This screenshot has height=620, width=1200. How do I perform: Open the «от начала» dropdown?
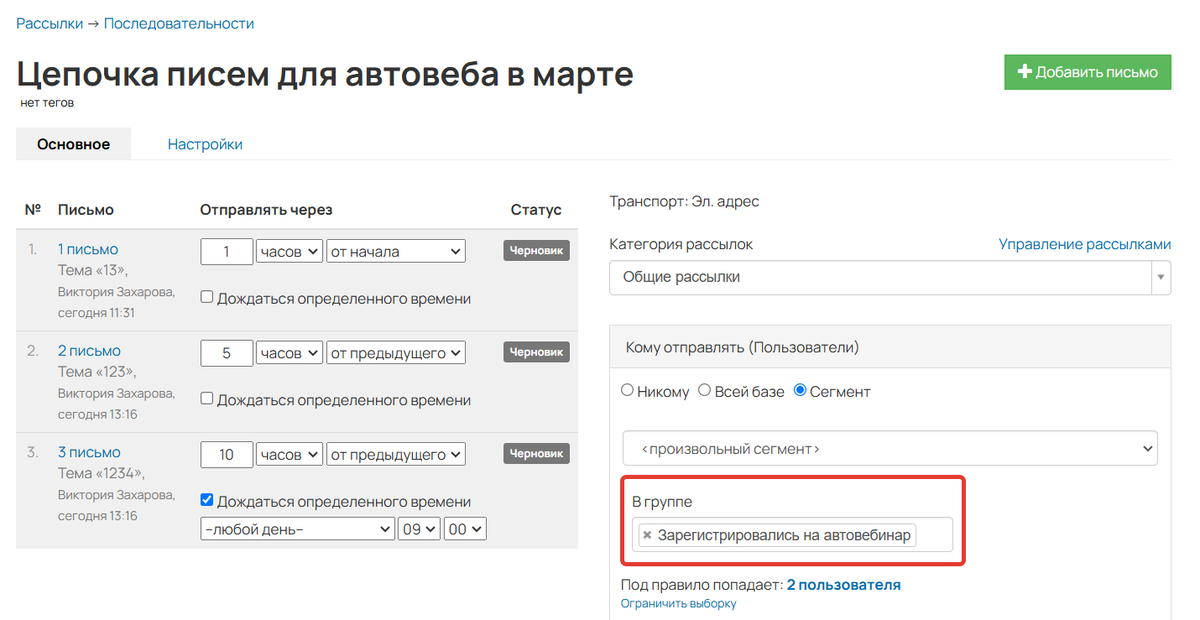[x=397, y=251]
